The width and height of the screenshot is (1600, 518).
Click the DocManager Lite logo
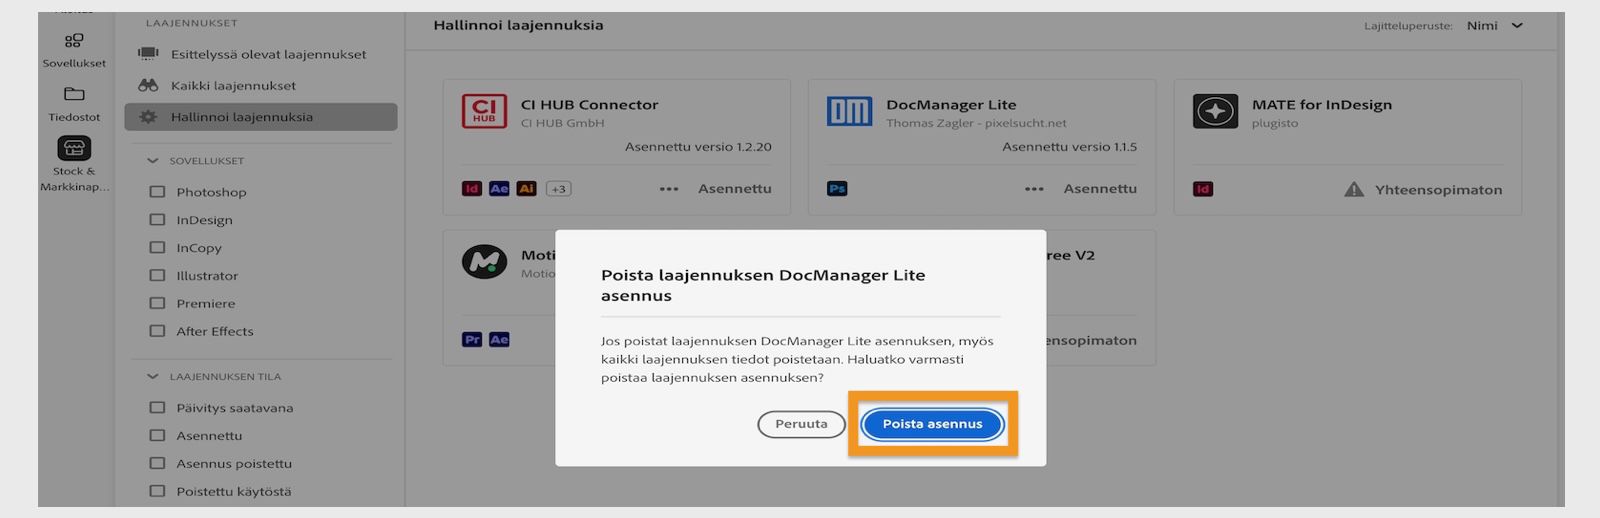[x=850, y=111]
